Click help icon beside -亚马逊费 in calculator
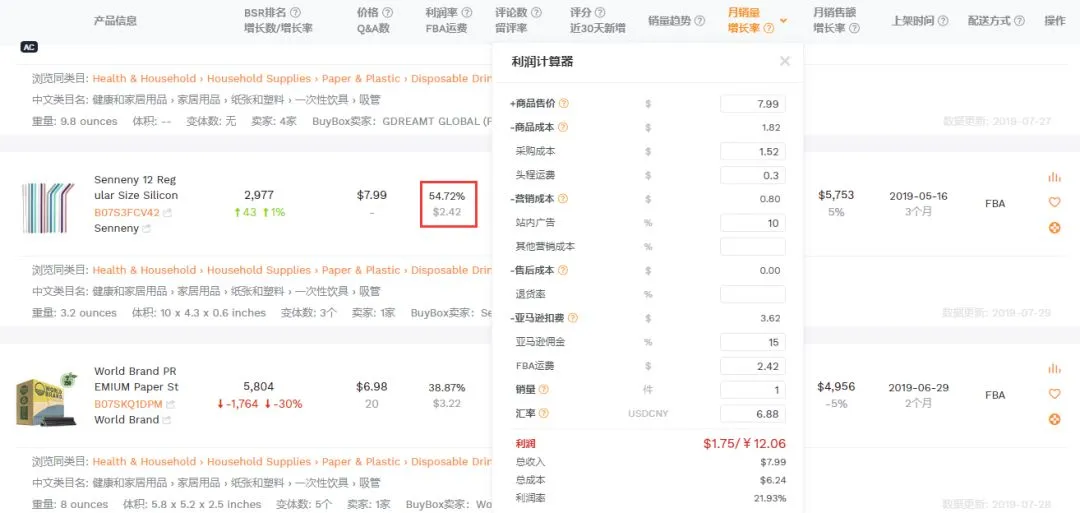This screenshot has width=1080, height=513. [572, 318]
